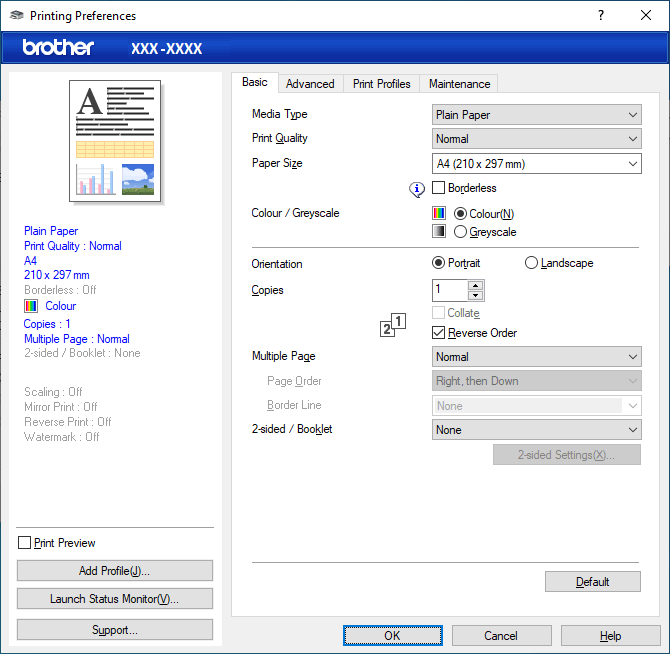Select the Colour(N) radio button
Screen dimensions: 670x654
pyautogui.click(x=460, y=213)
